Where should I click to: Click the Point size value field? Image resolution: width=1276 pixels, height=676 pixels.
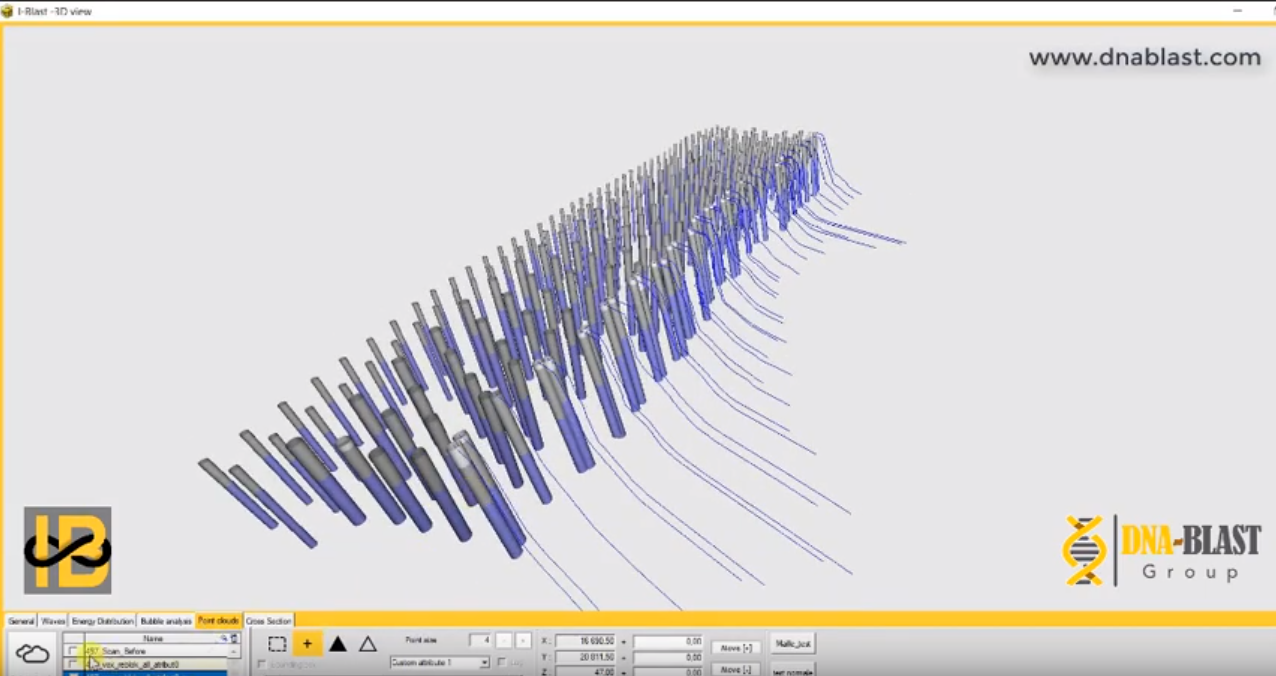[482, 640]
